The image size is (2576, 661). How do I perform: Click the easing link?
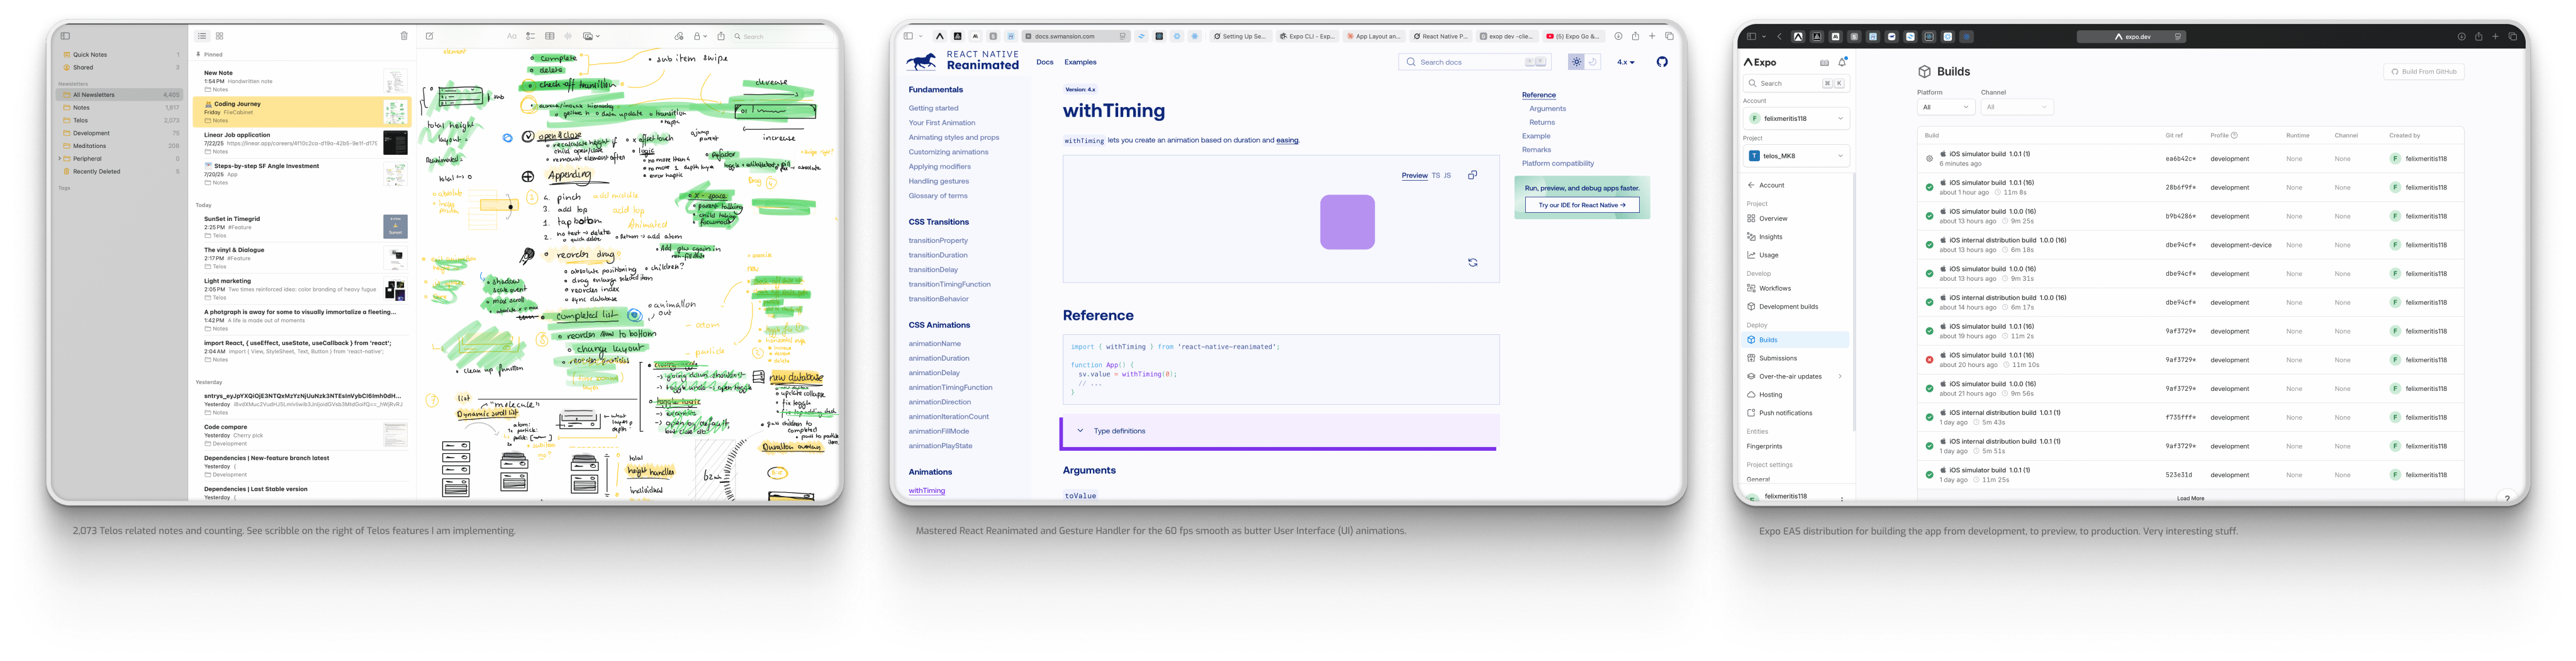[1287, 141]
